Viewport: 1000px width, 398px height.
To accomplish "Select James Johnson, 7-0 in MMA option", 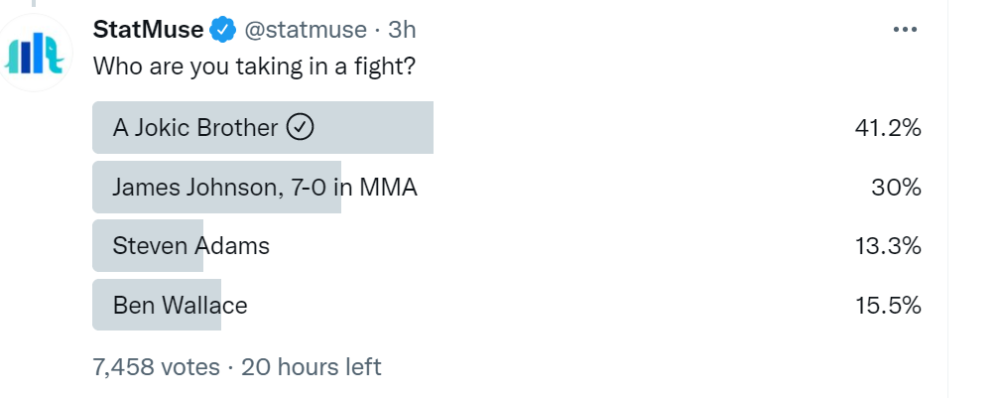I will tap(507, 187).
